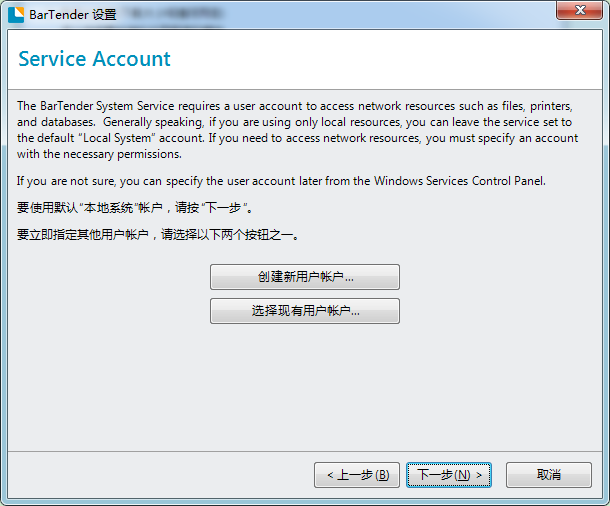The image size is (610, 506).
Task: Click the 创建新用户帐户... button
Action: point(305,277)
